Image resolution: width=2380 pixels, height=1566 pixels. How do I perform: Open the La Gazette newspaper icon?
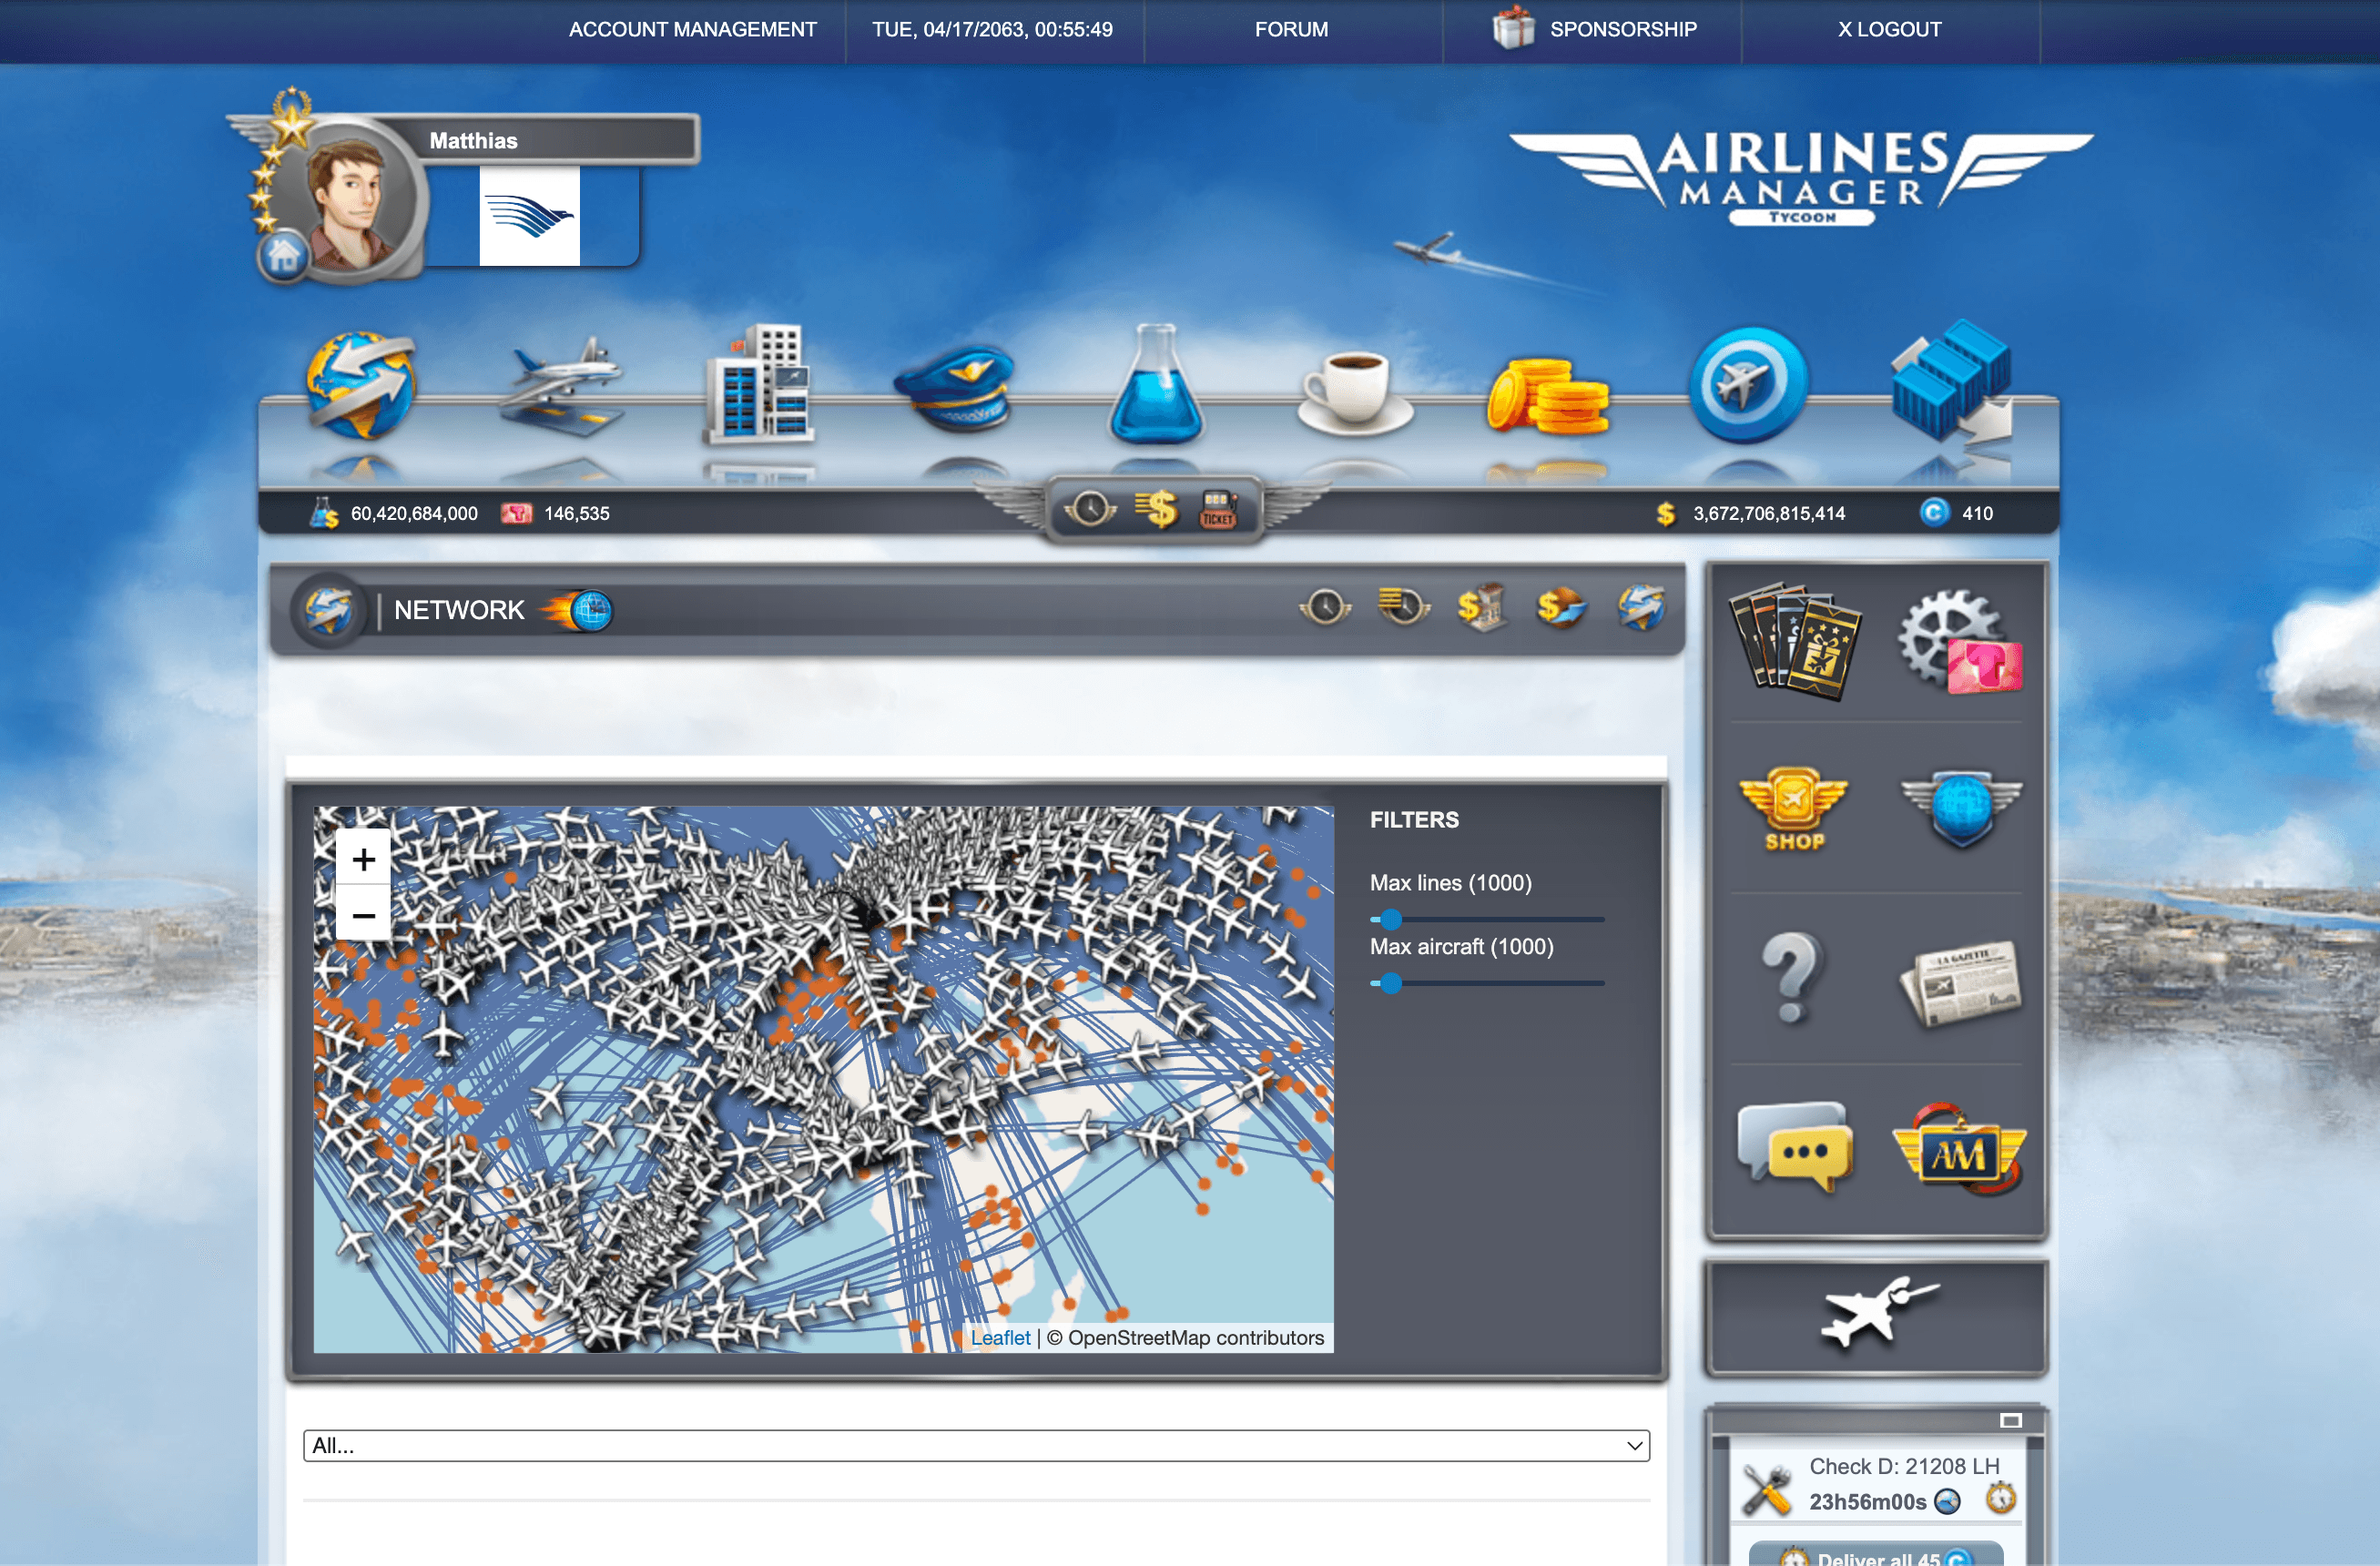click(x=1960, y=982)
